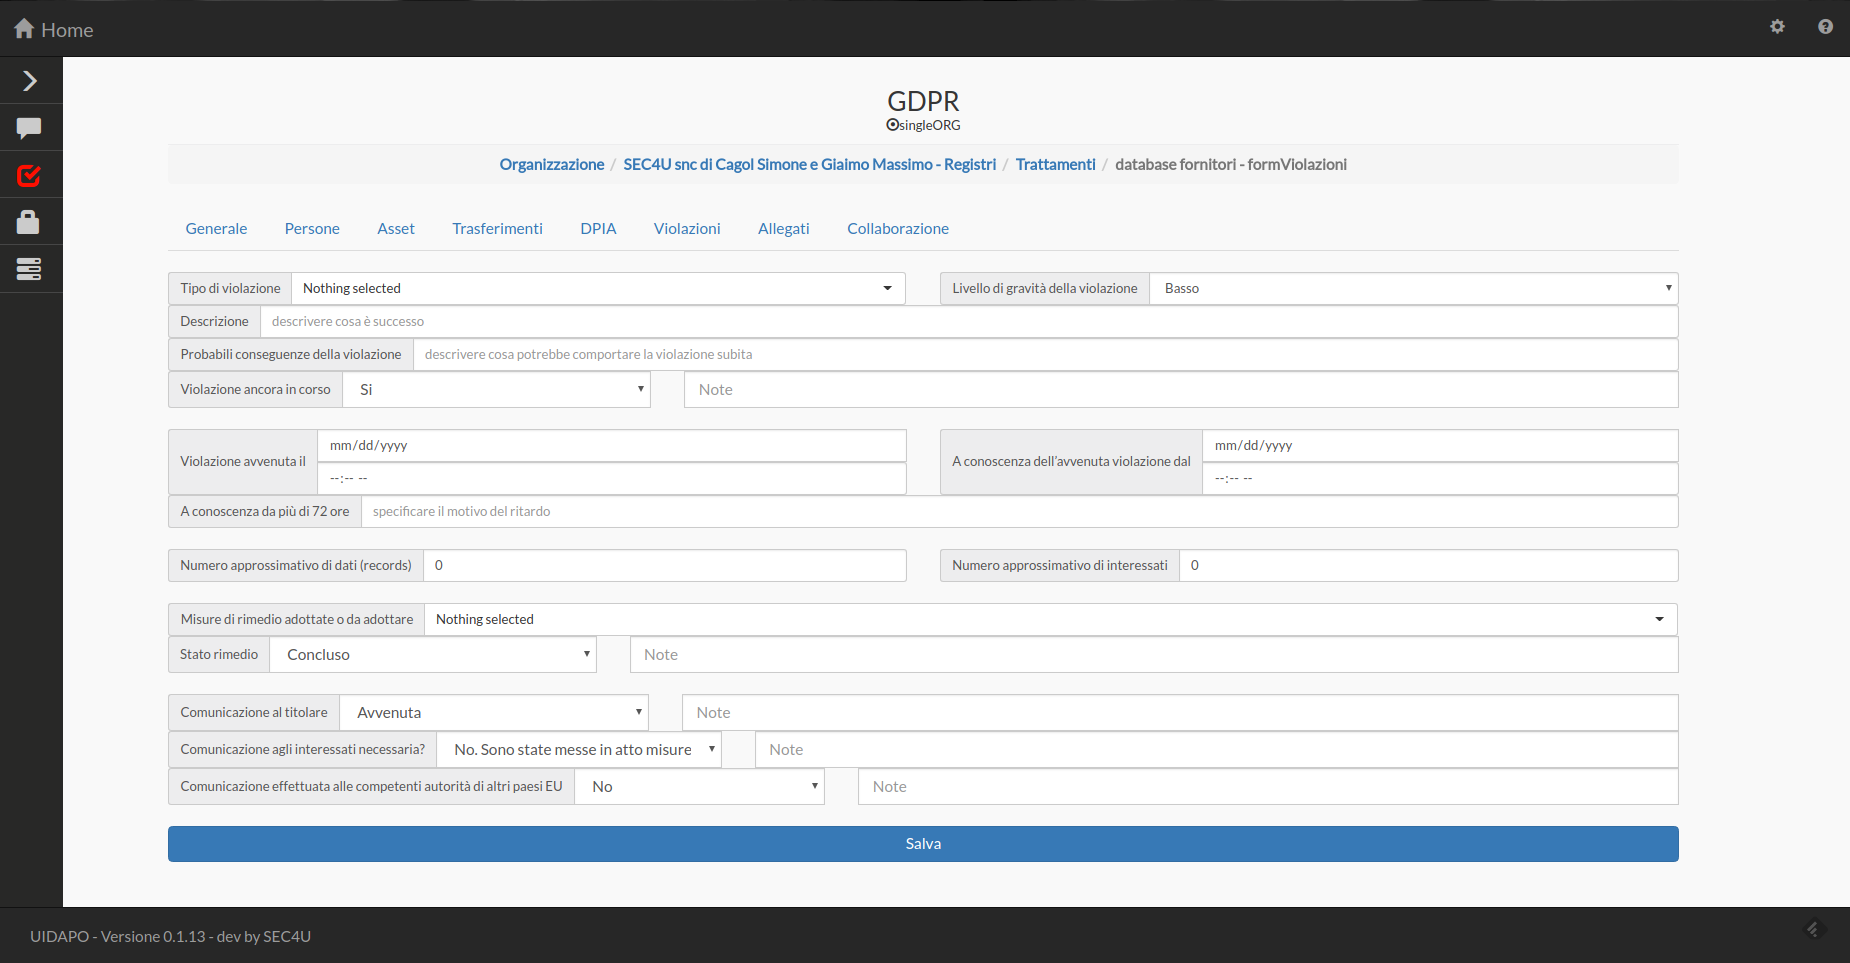Focus Note field beside Comunicazione altri paesi EU
The image size is (1850, 963).
(x=1268, y=787)
